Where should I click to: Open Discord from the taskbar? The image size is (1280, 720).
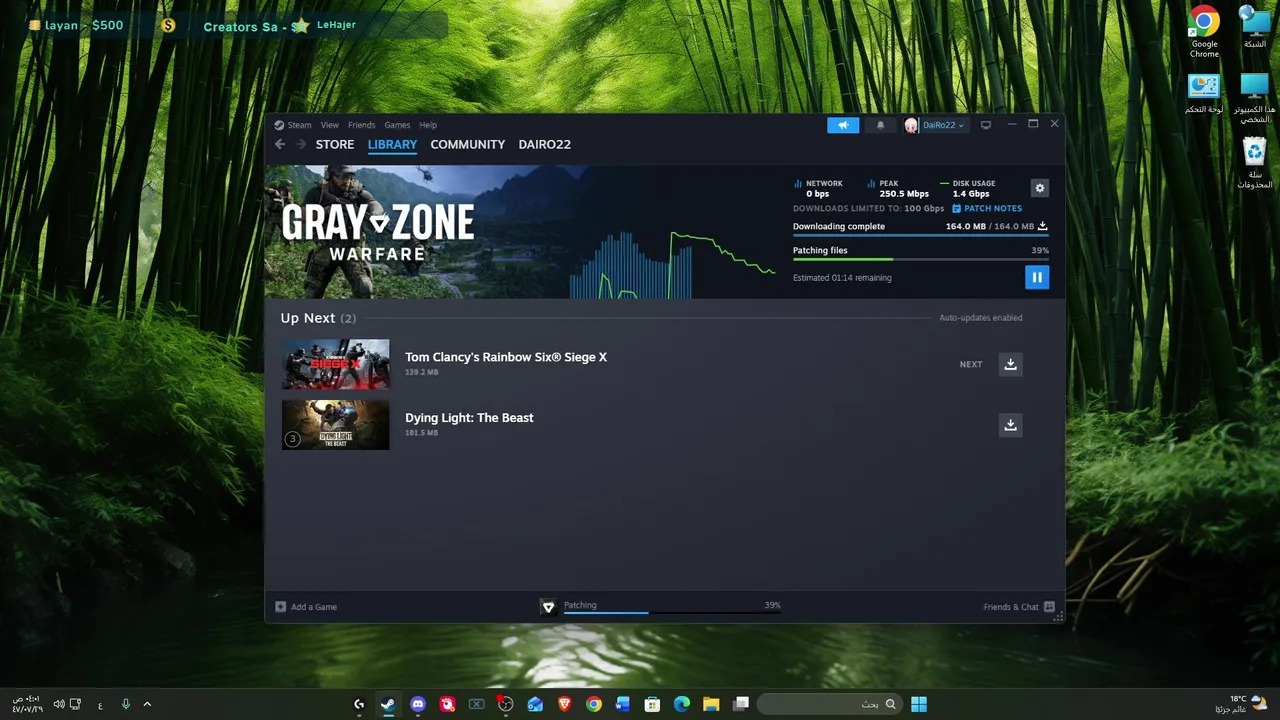(x=418, y=704)
